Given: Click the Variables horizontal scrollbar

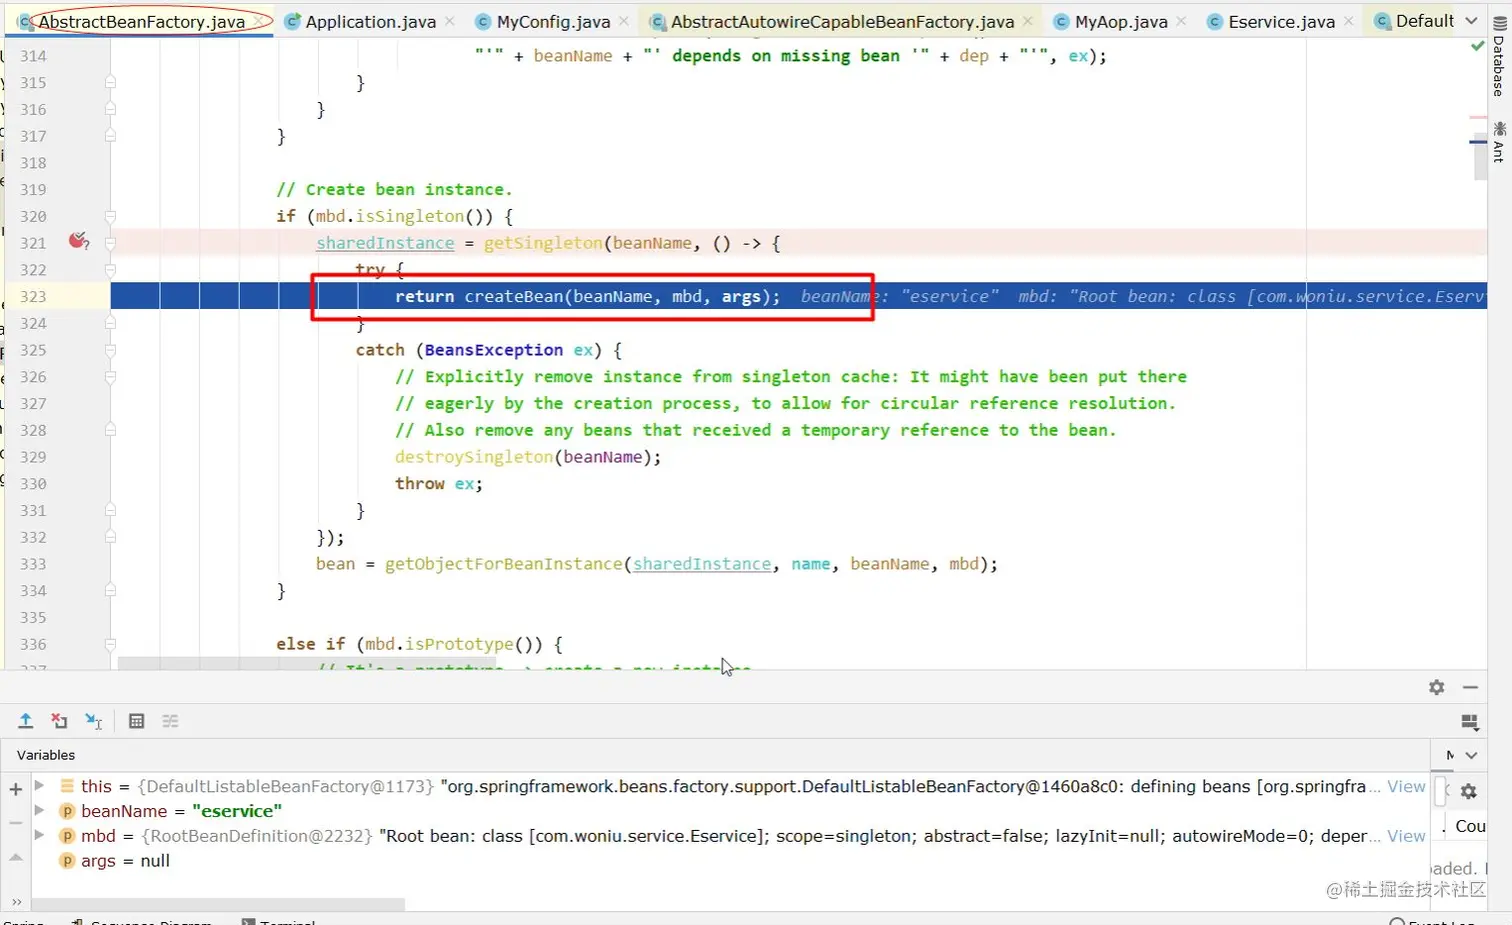Looking at the screenshot, I should click(x=218, y=904).
